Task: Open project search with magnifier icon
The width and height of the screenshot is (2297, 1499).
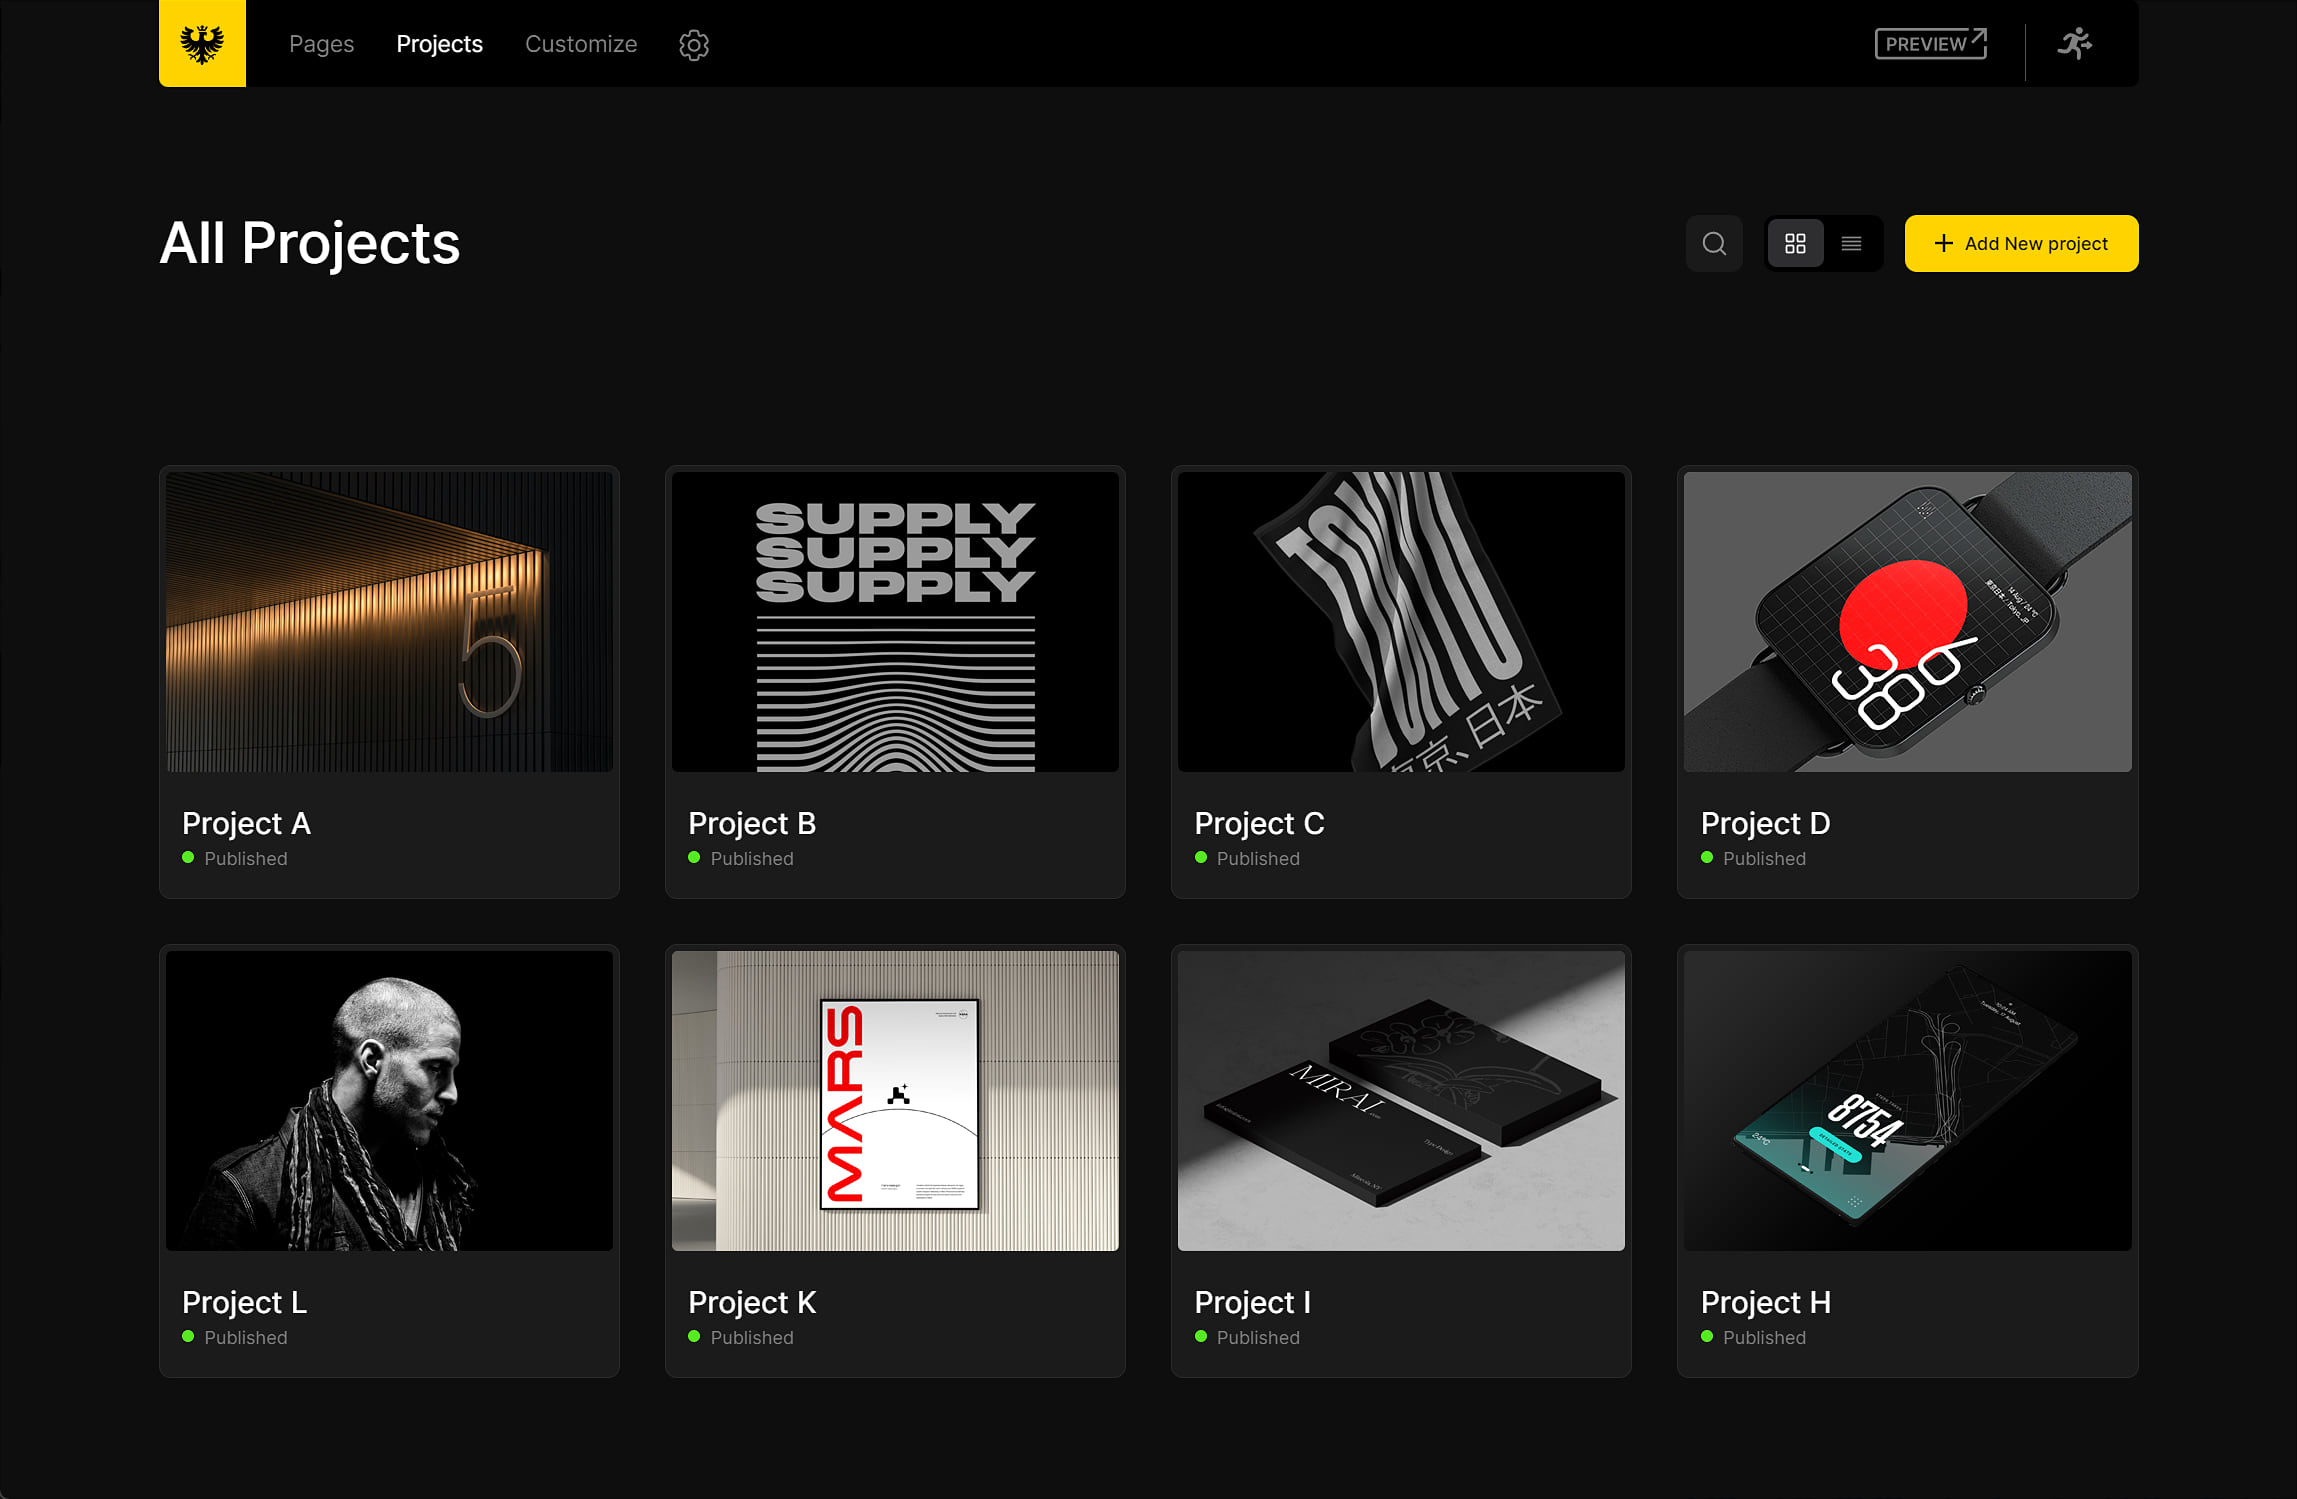Action: click(x=1714, y=243)
